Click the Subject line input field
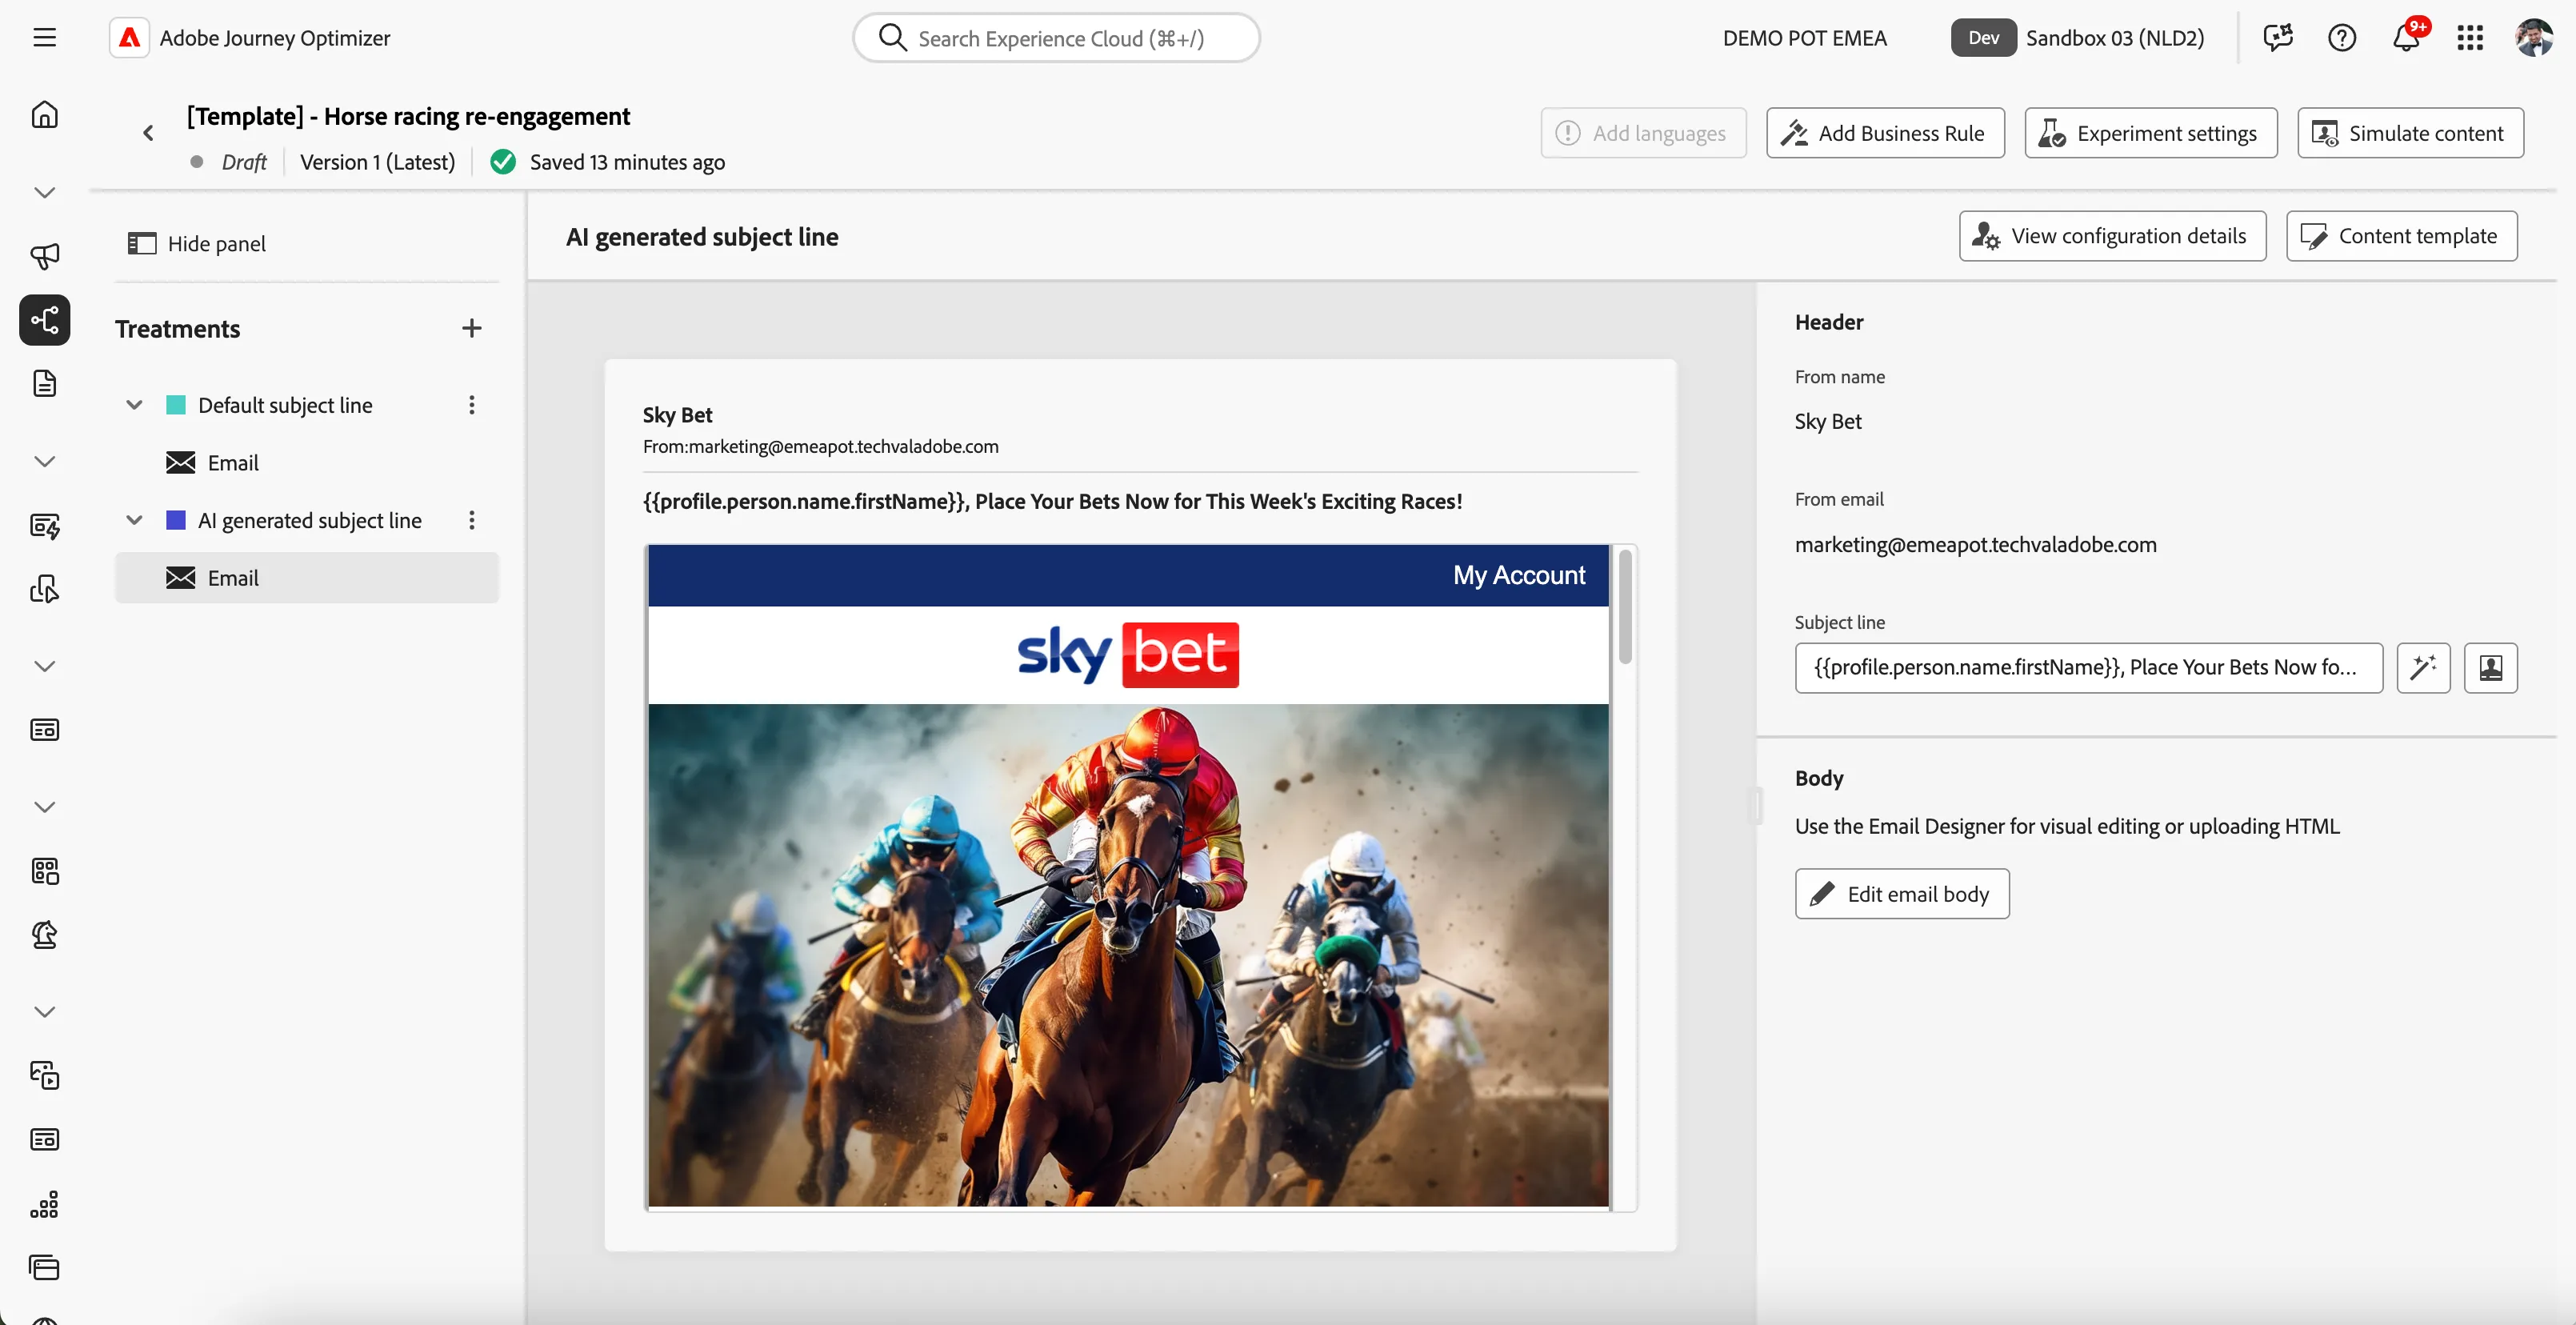Image resolution: width=2576 pixels, height=1325 pixels. 2088,667
